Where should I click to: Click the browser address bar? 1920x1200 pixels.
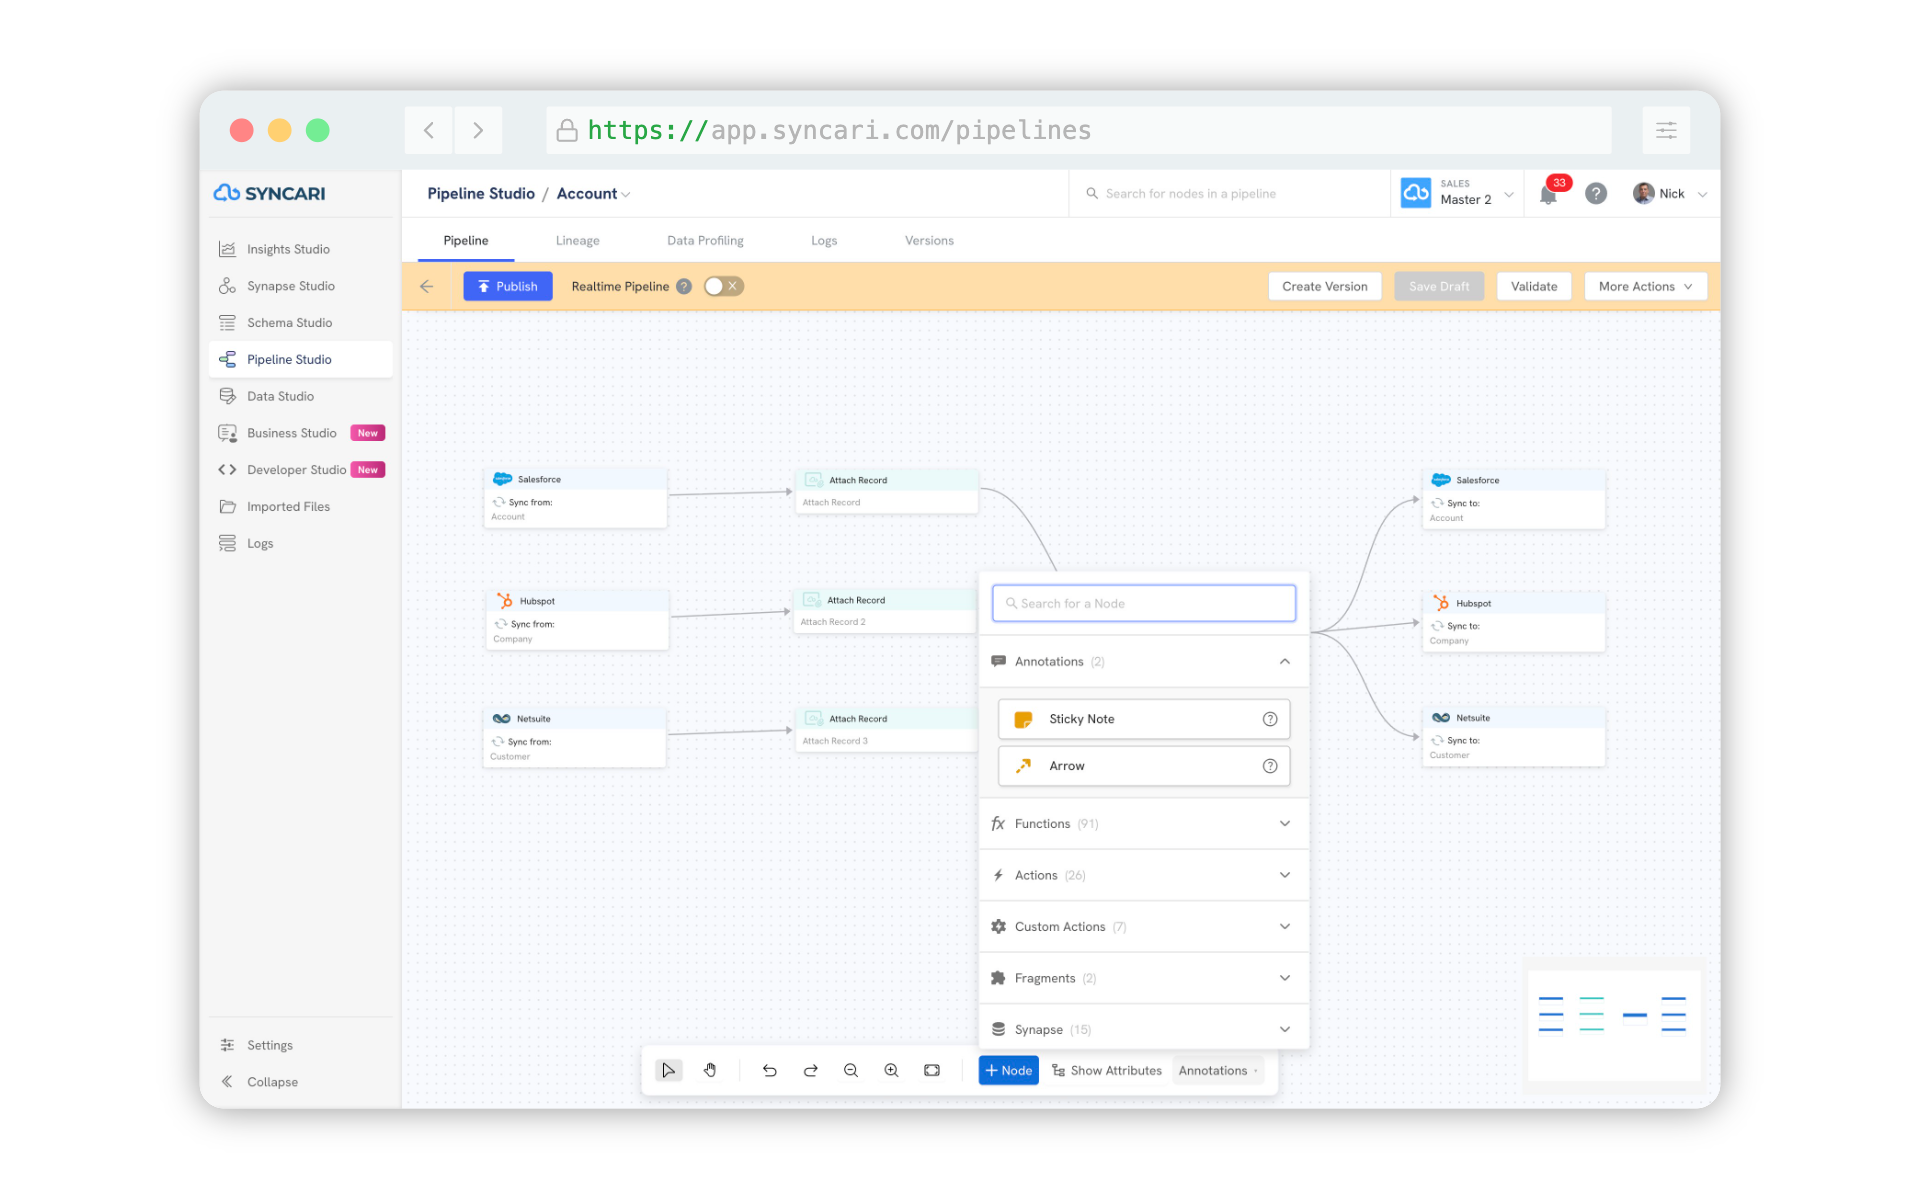tap(1079, 130)
